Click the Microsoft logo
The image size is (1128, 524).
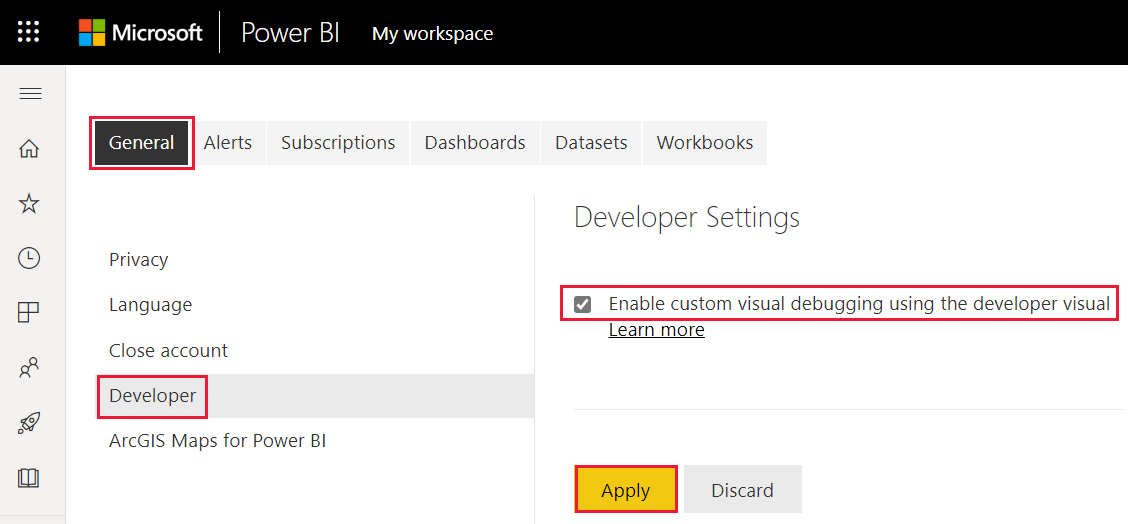(141, 32)
